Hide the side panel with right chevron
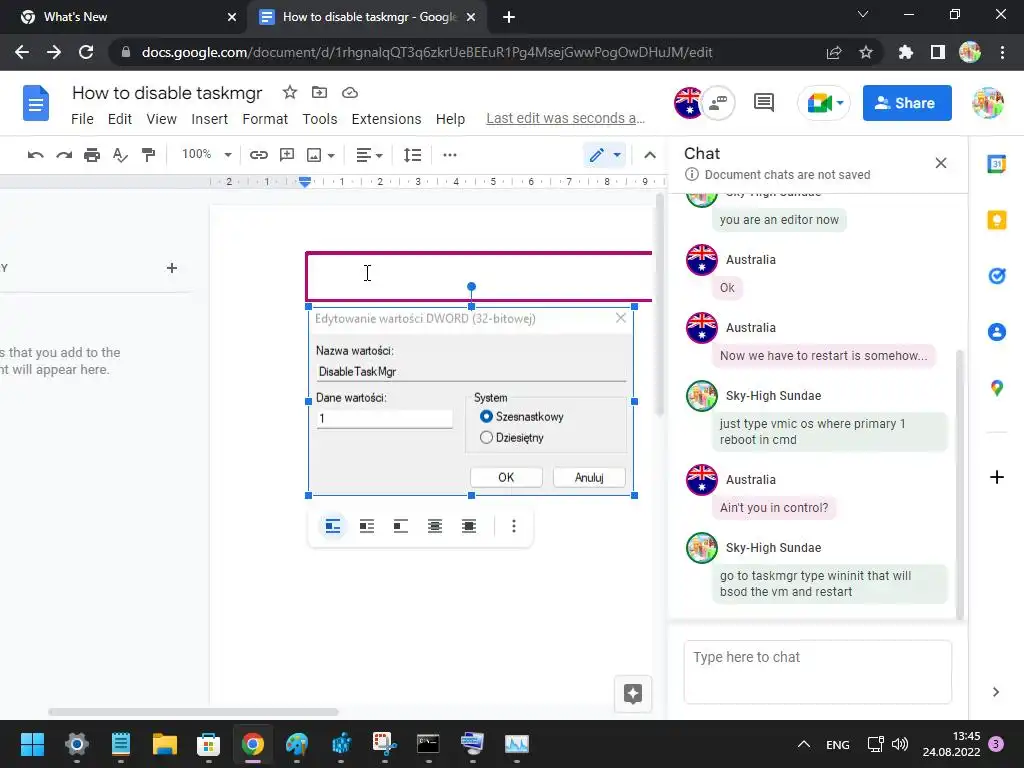This screenshot has height=768, width=1024. click(x=996, y=692)
